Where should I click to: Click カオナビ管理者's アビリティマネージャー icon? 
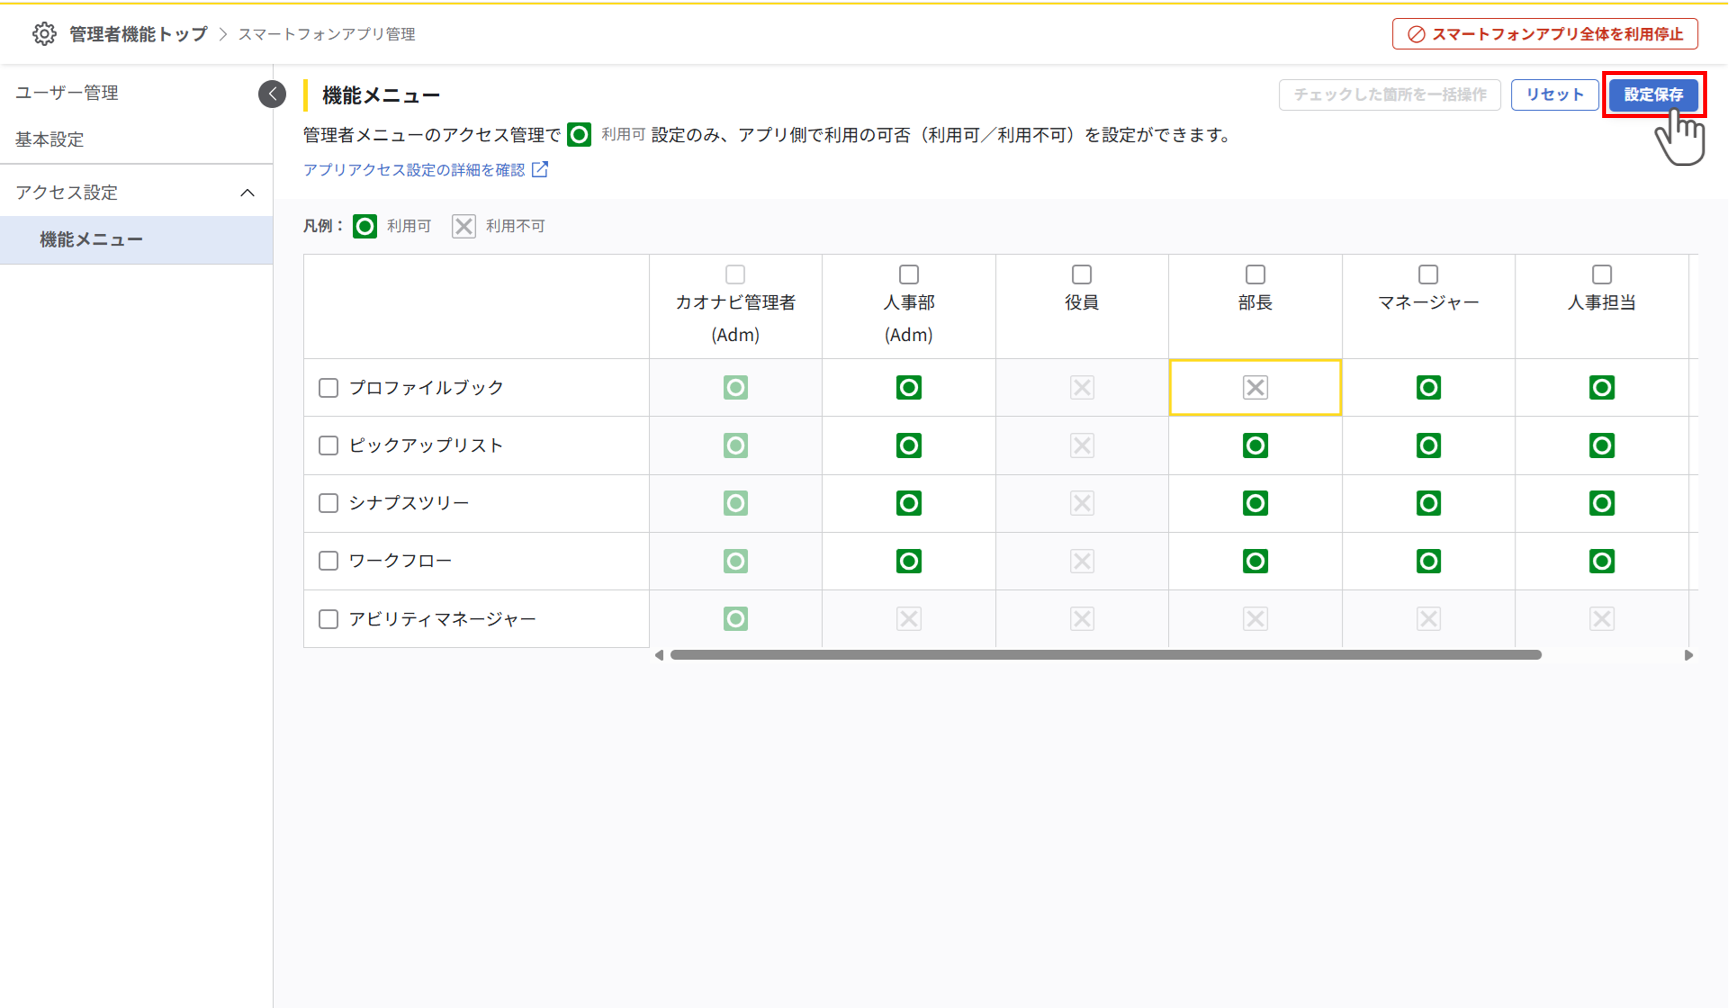[x=735, y=618]
